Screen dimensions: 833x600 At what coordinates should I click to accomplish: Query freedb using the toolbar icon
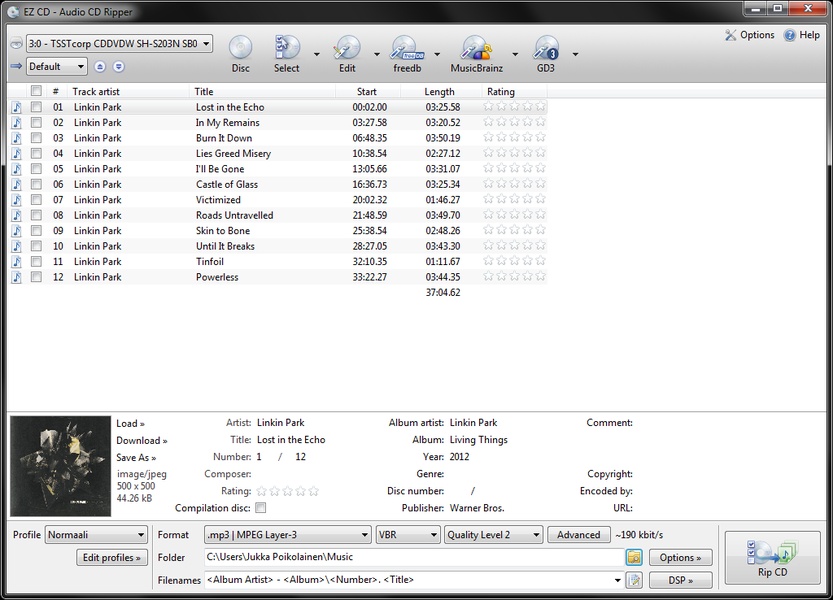pos(406,48)
